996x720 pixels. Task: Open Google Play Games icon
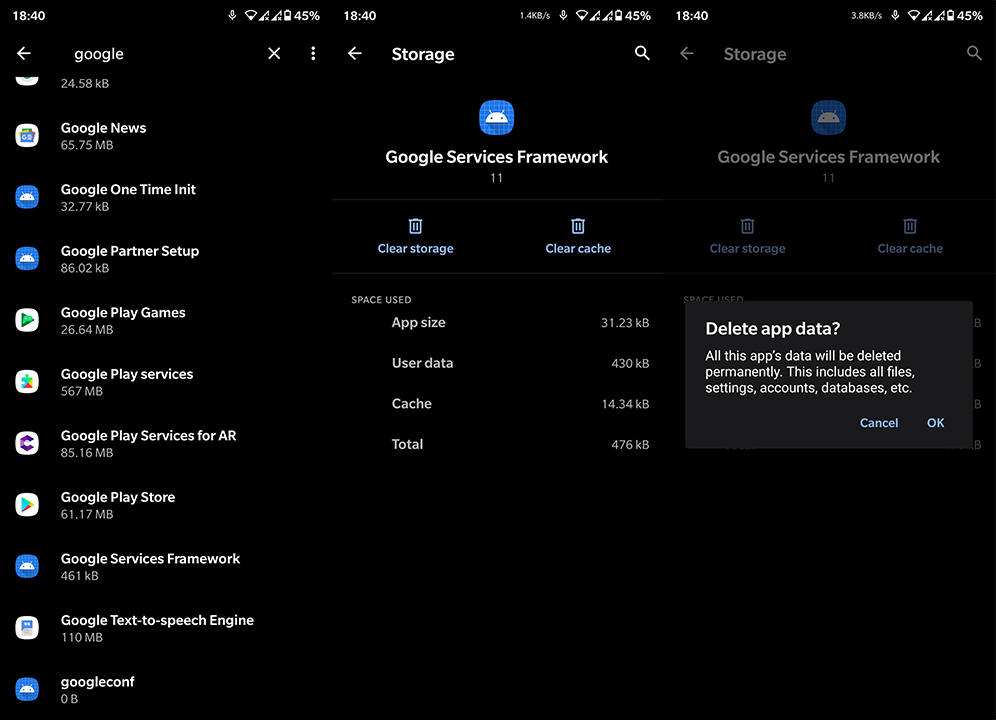tap(27, 320)
